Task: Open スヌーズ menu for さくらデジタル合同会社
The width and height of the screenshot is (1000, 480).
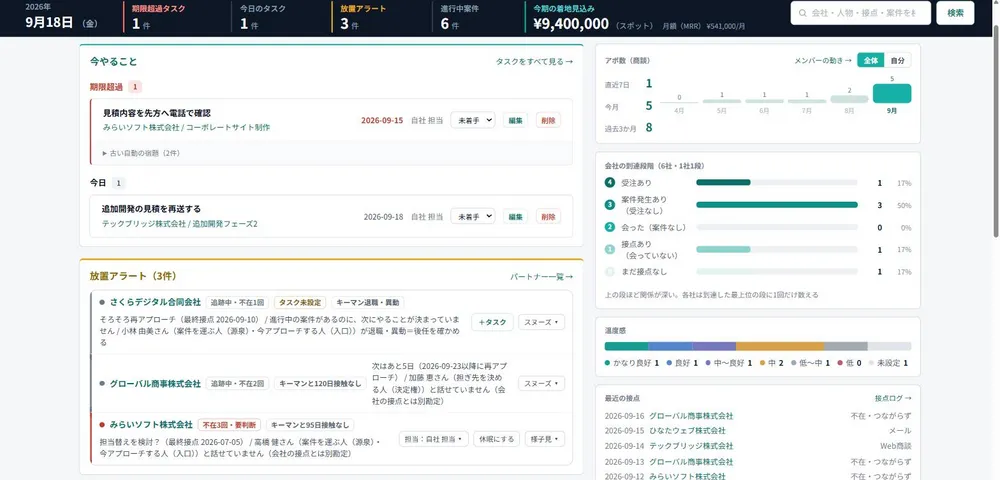Action: 541,323
